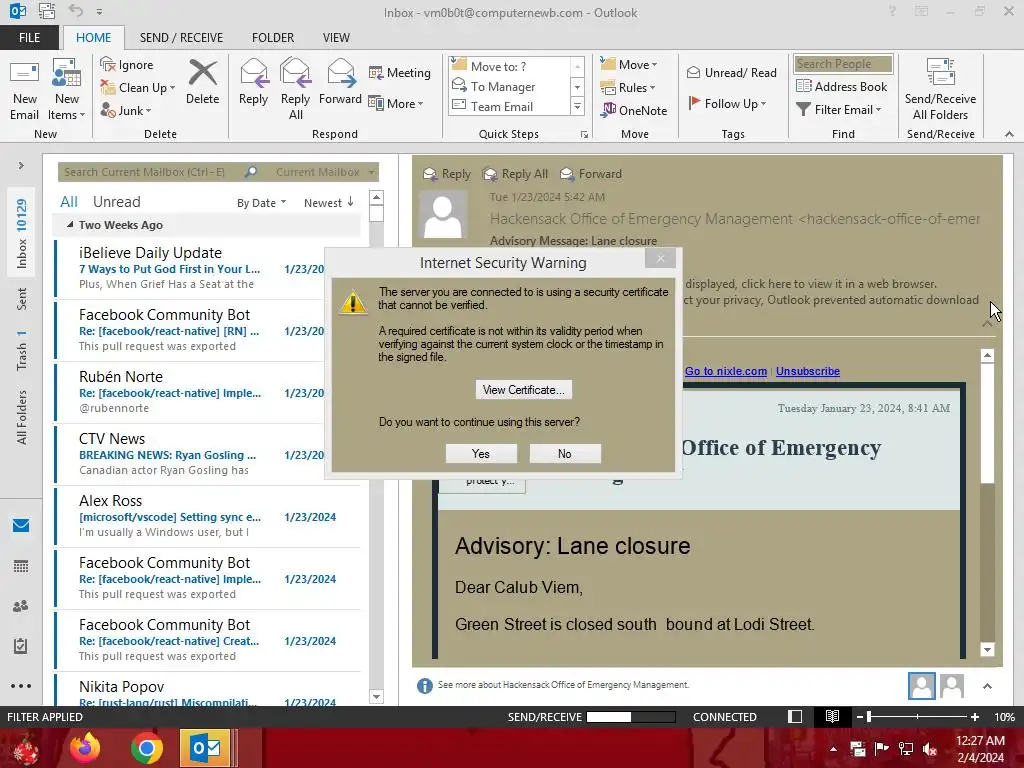Screen dimensions: 1024x768
Task: Open the Rules dropdown
Action: [628, 88]
